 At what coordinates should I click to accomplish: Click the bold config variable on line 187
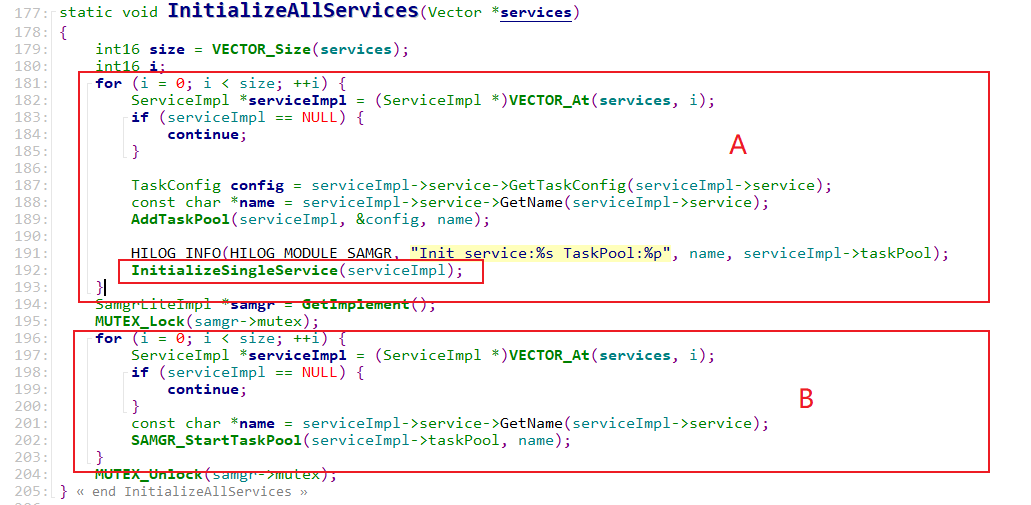[257, 185]
